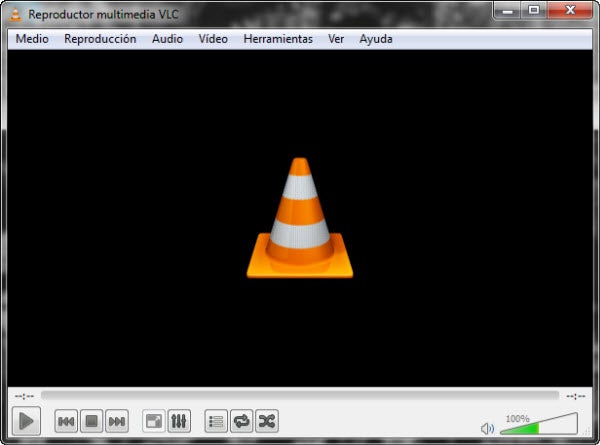Open the Medio menu
This screenshot has height=445, width=600.
click(31, 39)
